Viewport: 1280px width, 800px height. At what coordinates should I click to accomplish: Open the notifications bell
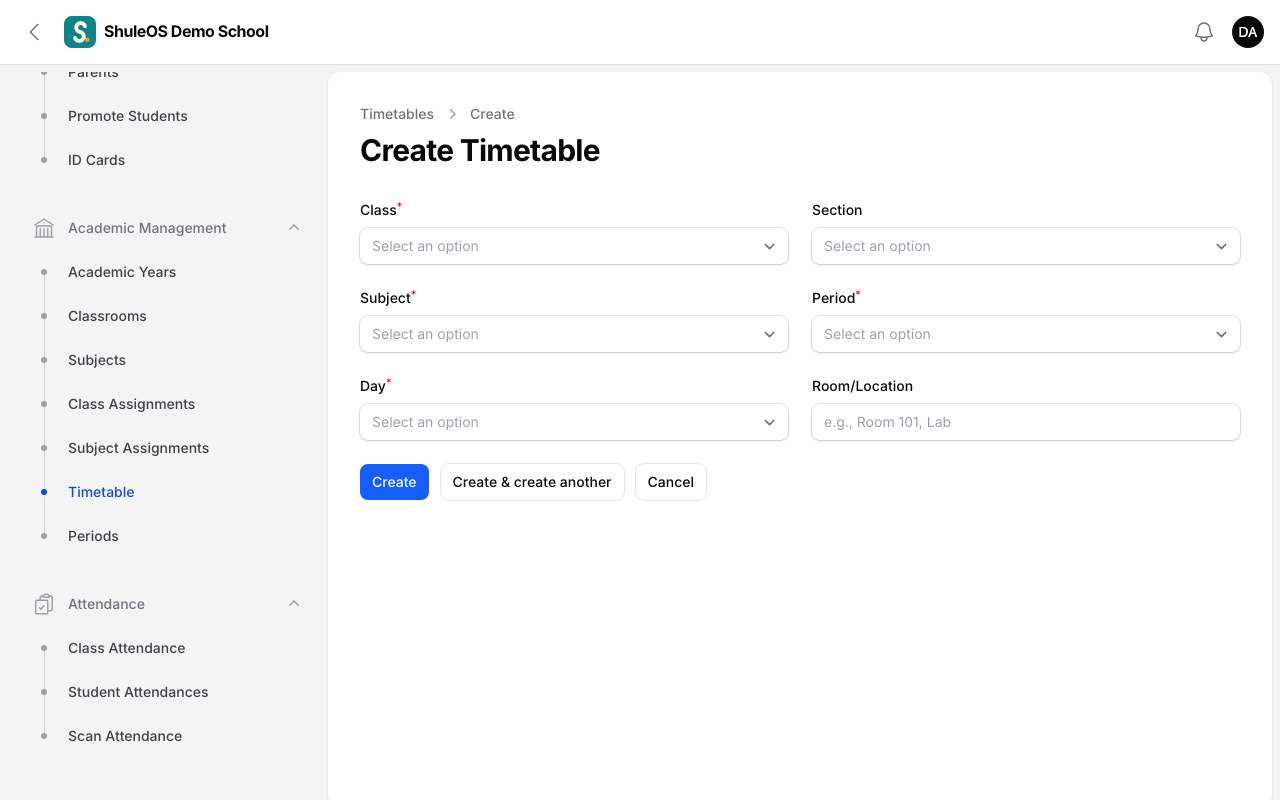click(1204, 32)
